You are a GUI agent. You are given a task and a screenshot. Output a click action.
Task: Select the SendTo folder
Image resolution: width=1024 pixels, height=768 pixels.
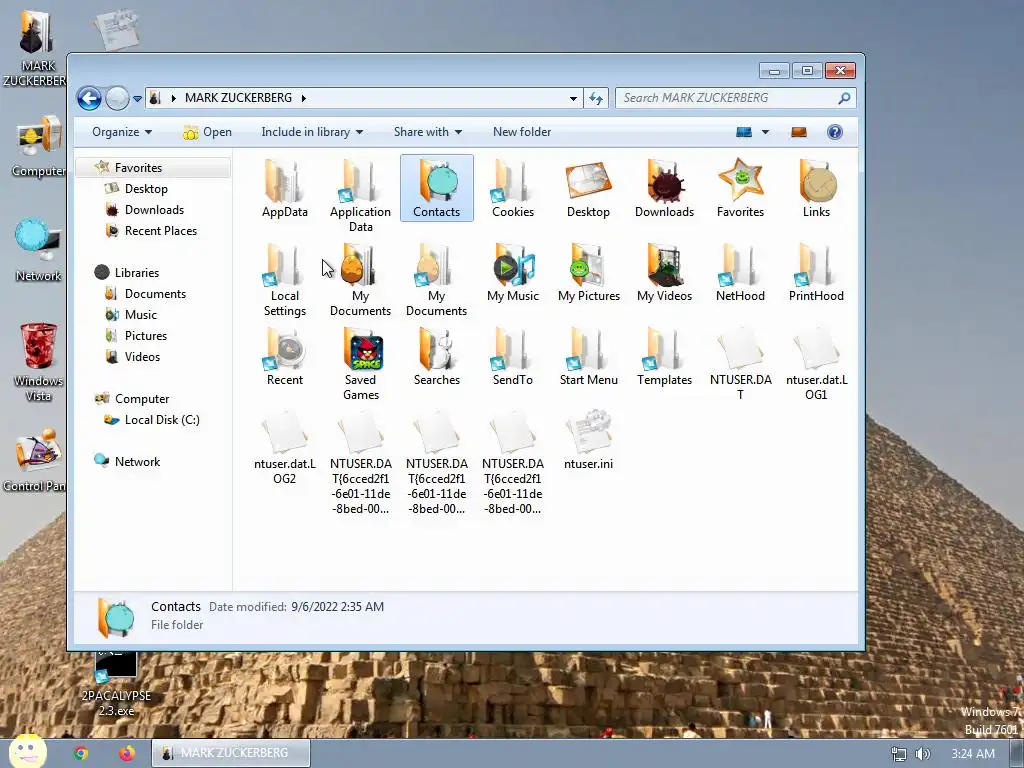click(513, 357)
